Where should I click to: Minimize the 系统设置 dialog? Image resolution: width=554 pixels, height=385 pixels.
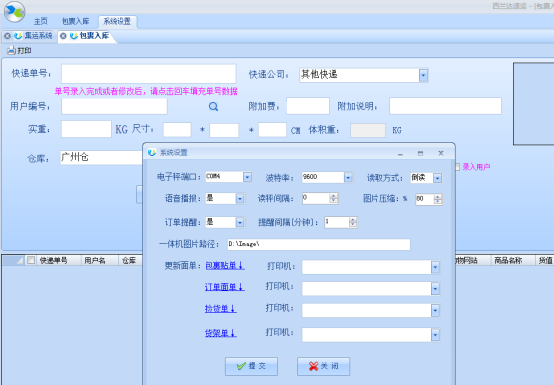(400, 154)
